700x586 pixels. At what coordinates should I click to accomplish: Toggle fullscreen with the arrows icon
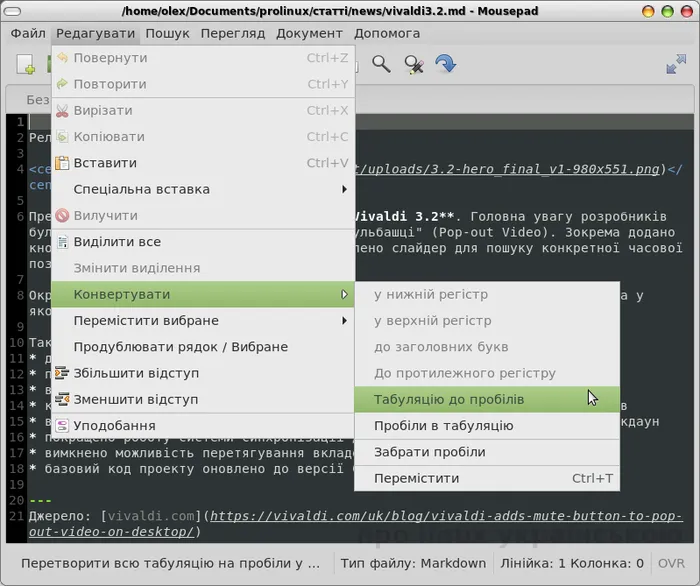point(676,64)
